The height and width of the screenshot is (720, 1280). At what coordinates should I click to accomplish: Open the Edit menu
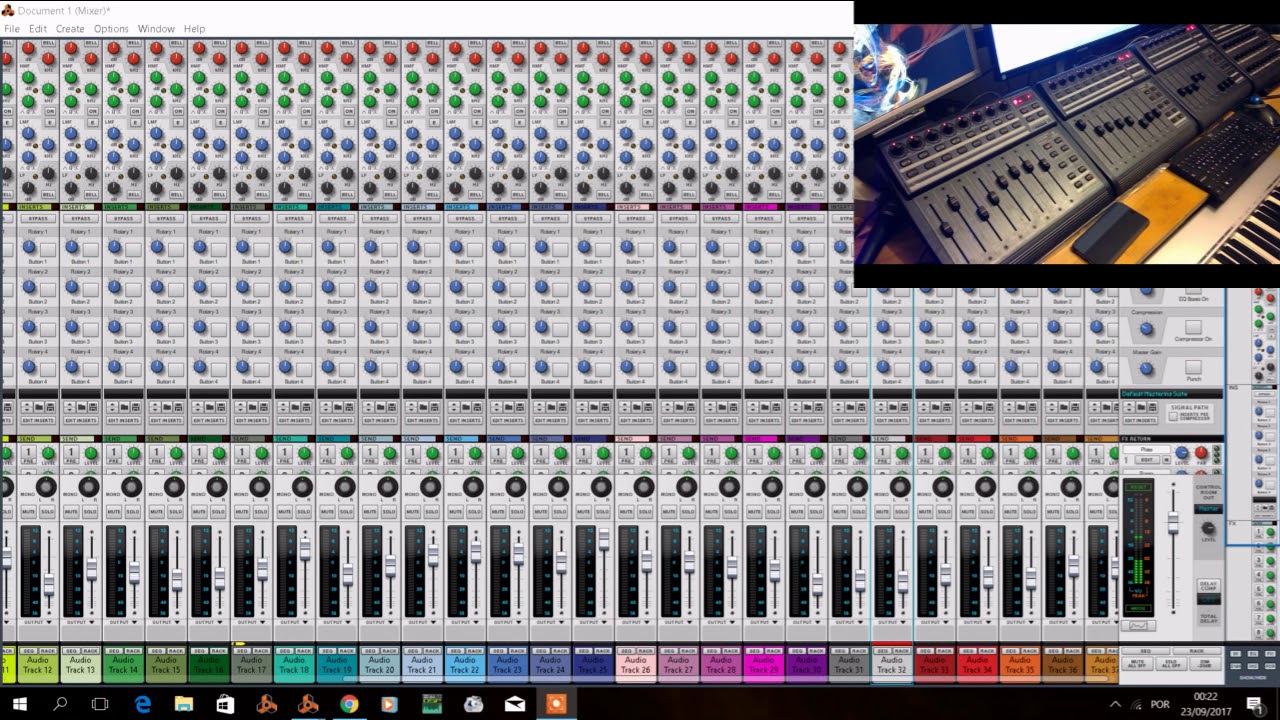[38, 29]
